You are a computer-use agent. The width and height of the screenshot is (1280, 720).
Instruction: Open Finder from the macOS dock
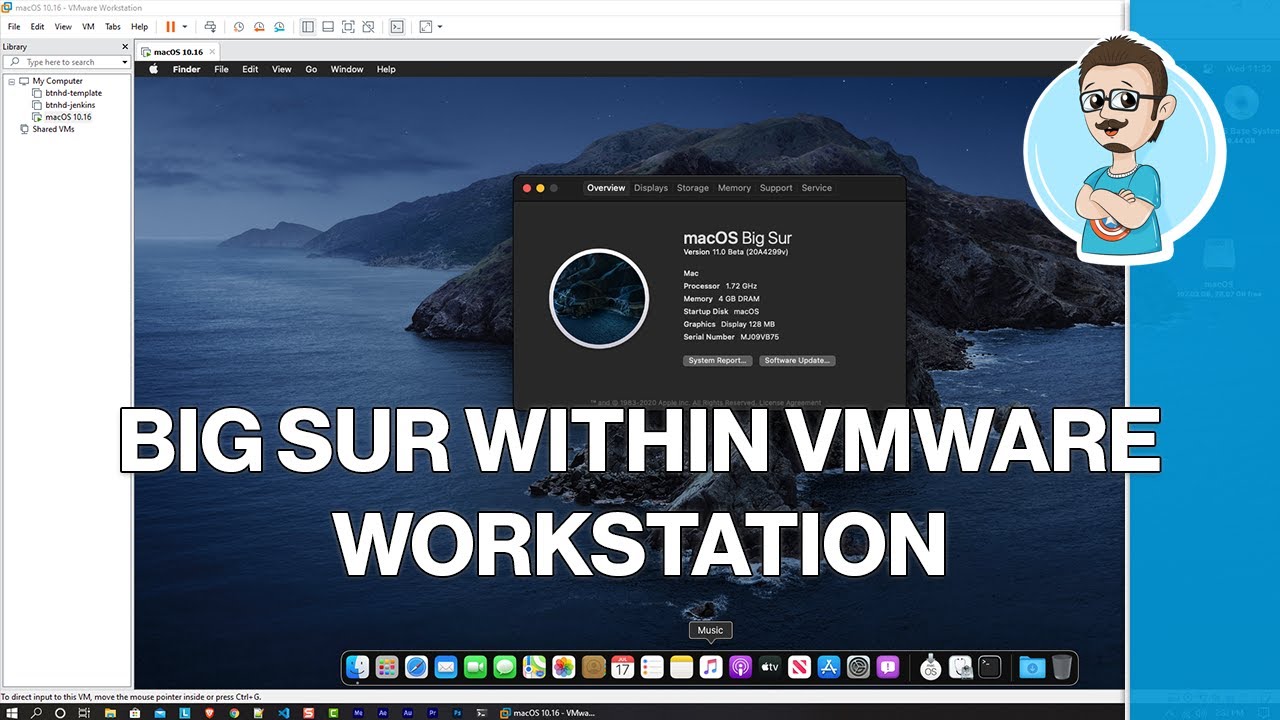[x=358, y=667]
